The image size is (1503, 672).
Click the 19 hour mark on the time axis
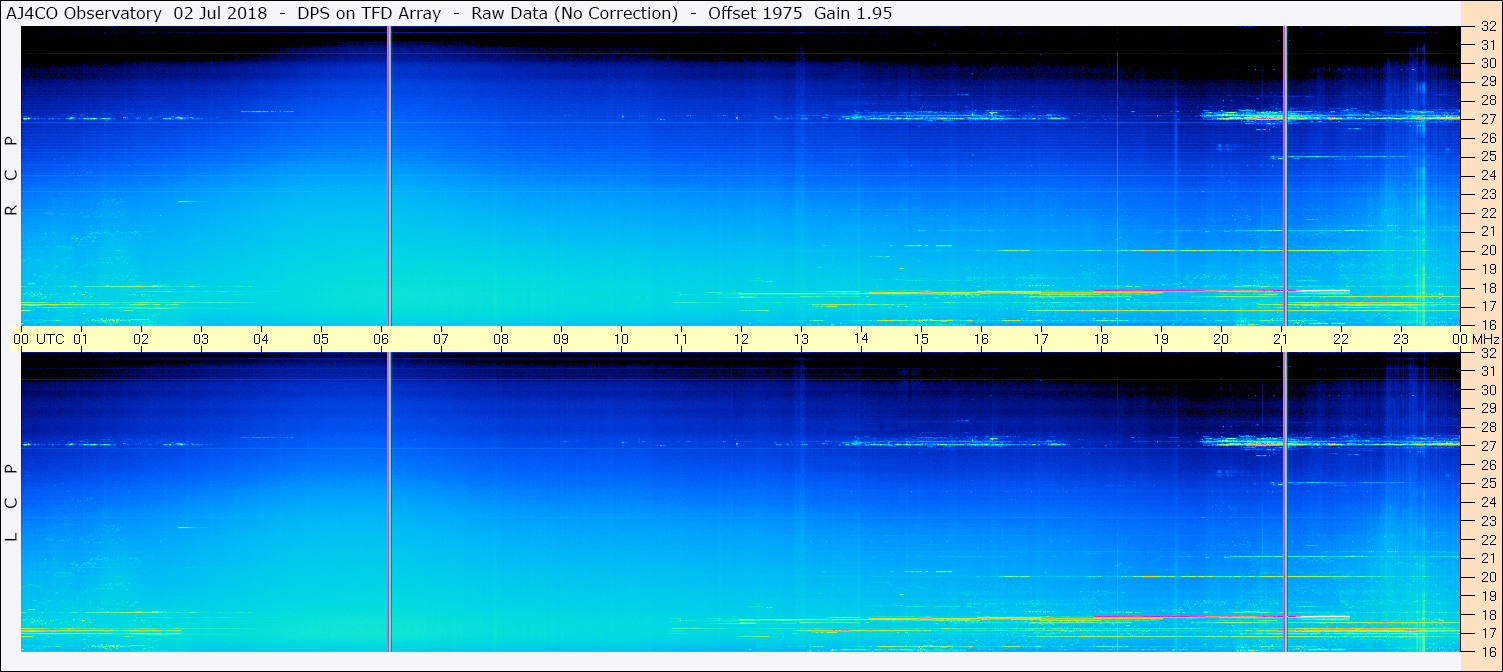(x=1161, y=339)
